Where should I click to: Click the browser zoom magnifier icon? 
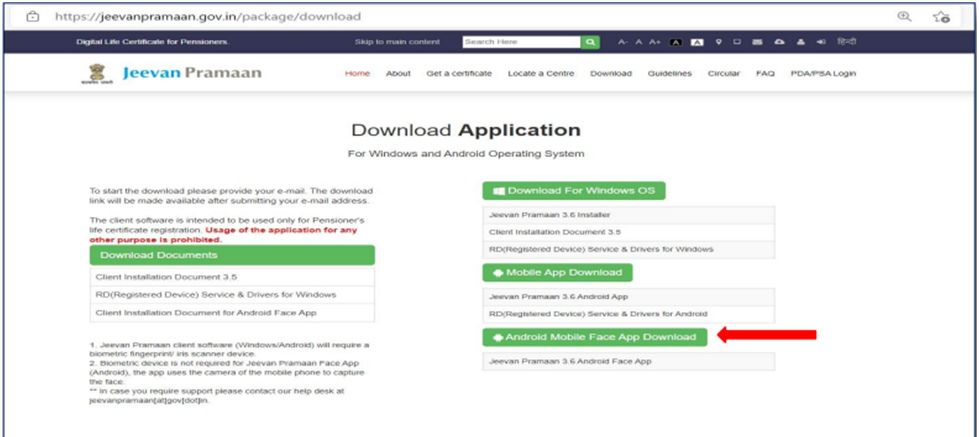[x=904, y=17]
